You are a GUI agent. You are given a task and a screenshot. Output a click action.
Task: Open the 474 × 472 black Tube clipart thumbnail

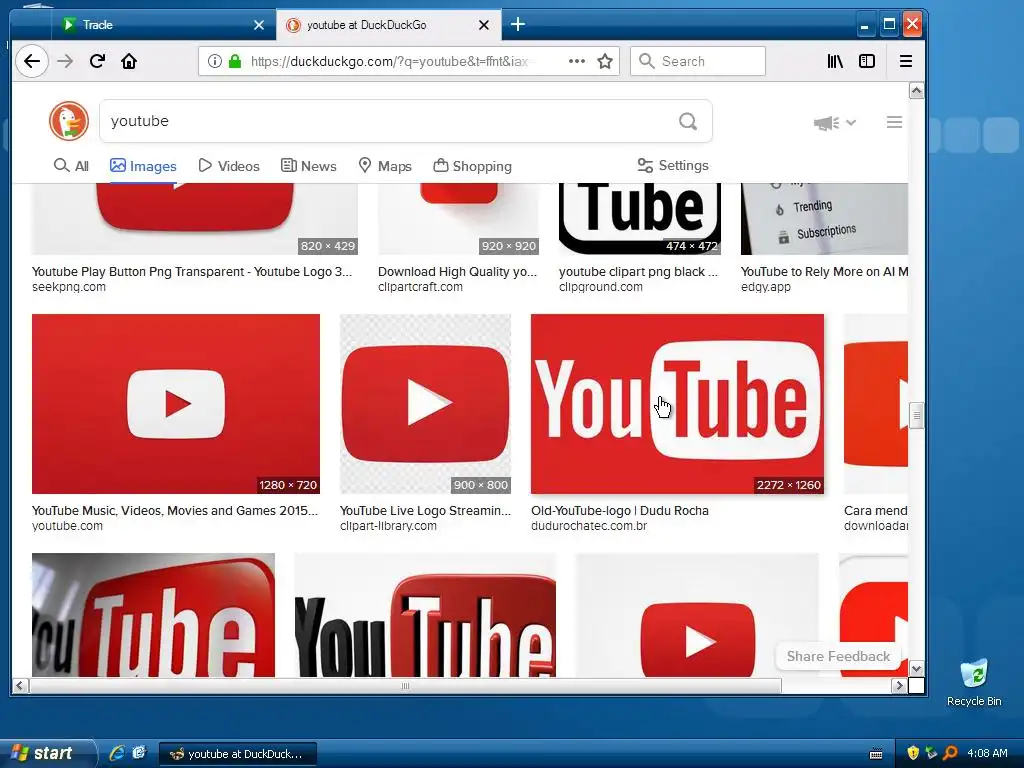(x=640, y=219)
